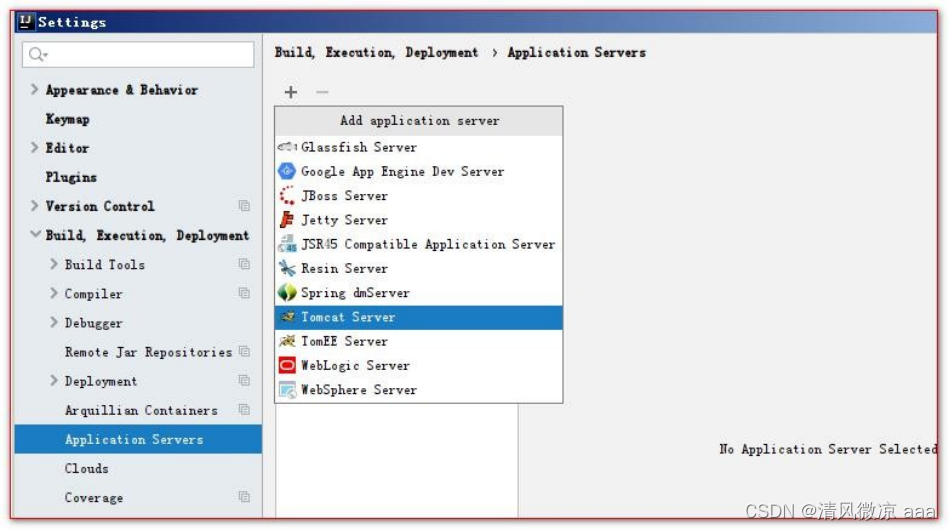Viewport: 950px width, 530px height.
Task: Expand Appearance & Behavior section
Action: coord(35,90)
